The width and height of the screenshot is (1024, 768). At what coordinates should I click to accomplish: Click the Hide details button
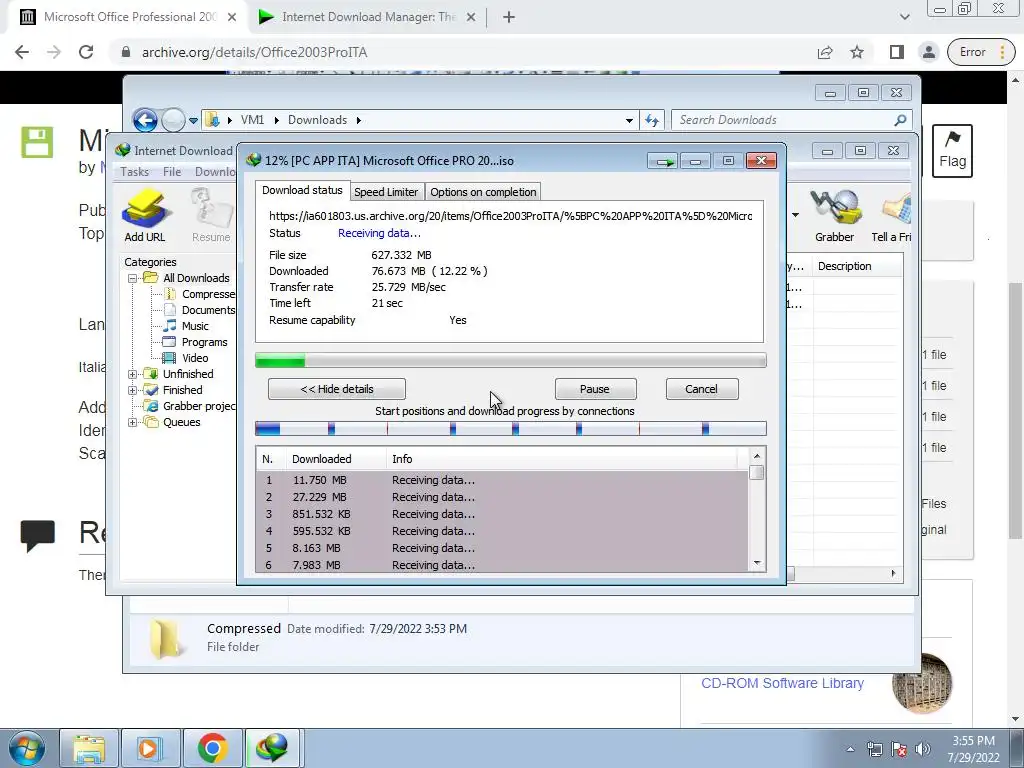337,389
